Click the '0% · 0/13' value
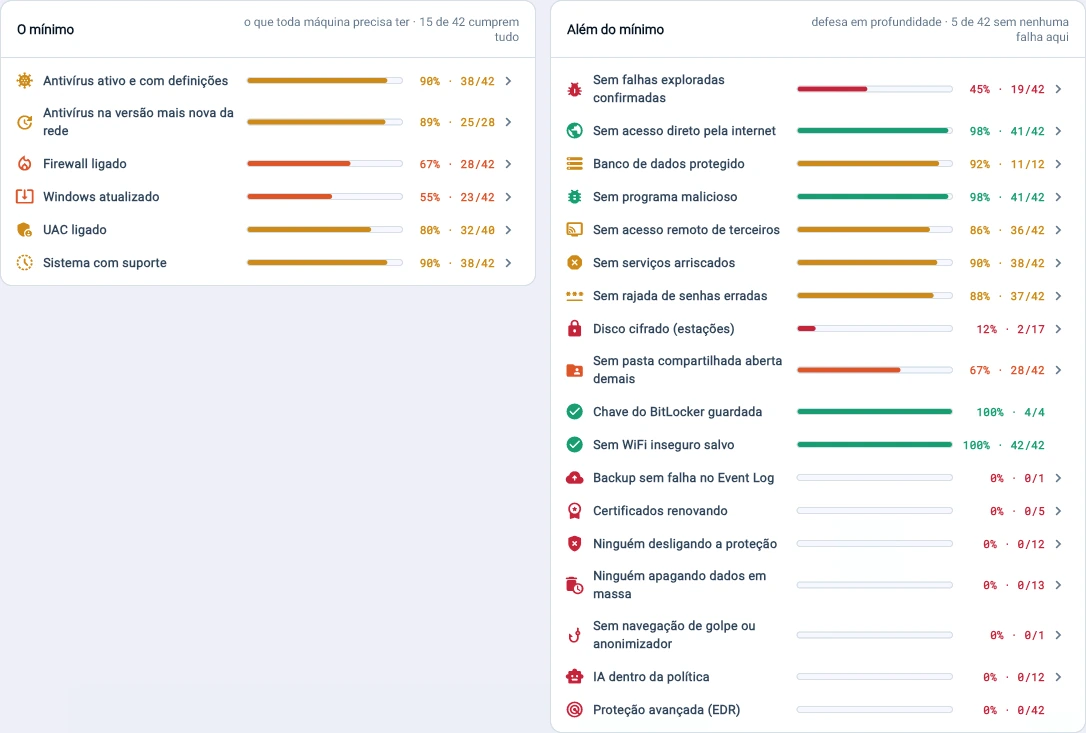 click(1014, 585)
